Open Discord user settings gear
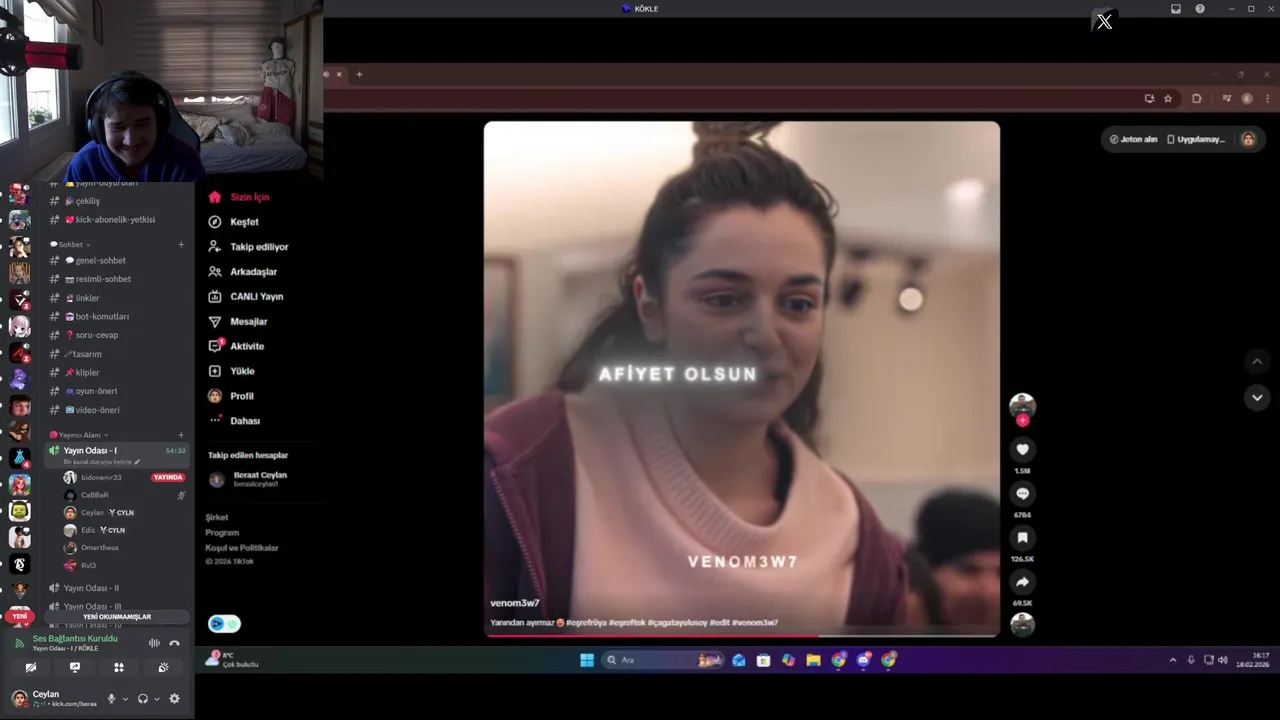This screenshot has width=1280, height=720. tap(174, 699)
